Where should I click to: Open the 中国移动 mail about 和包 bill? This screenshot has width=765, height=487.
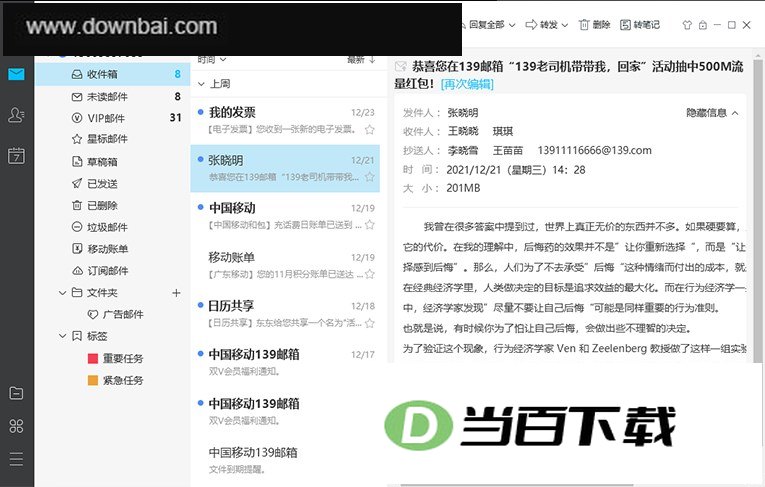tap(285, 216)
